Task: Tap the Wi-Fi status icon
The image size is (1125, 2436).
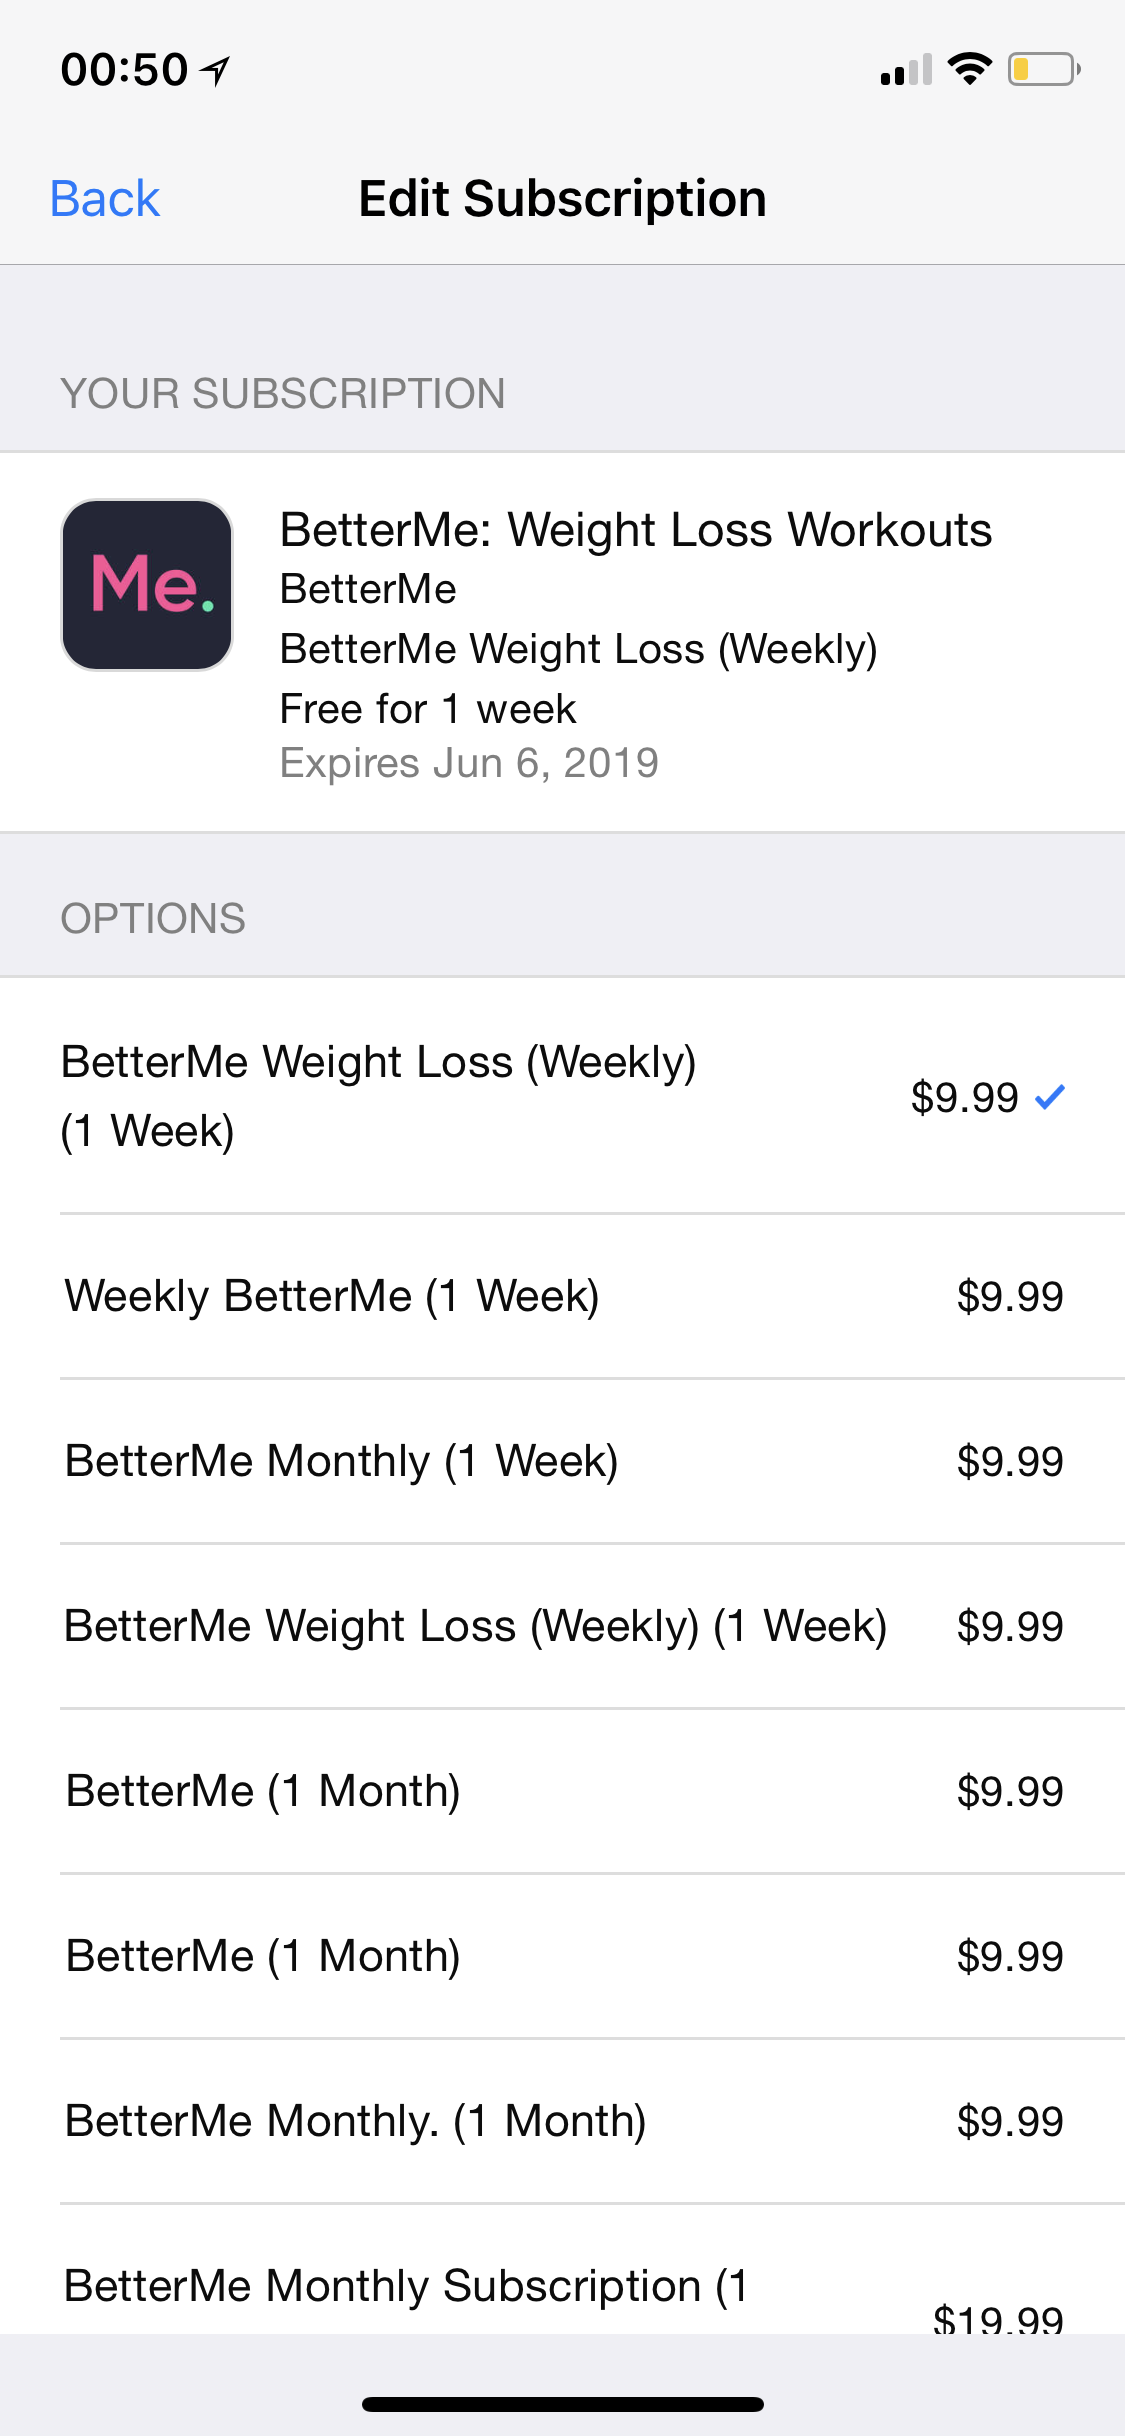Action: pos(969,69)
